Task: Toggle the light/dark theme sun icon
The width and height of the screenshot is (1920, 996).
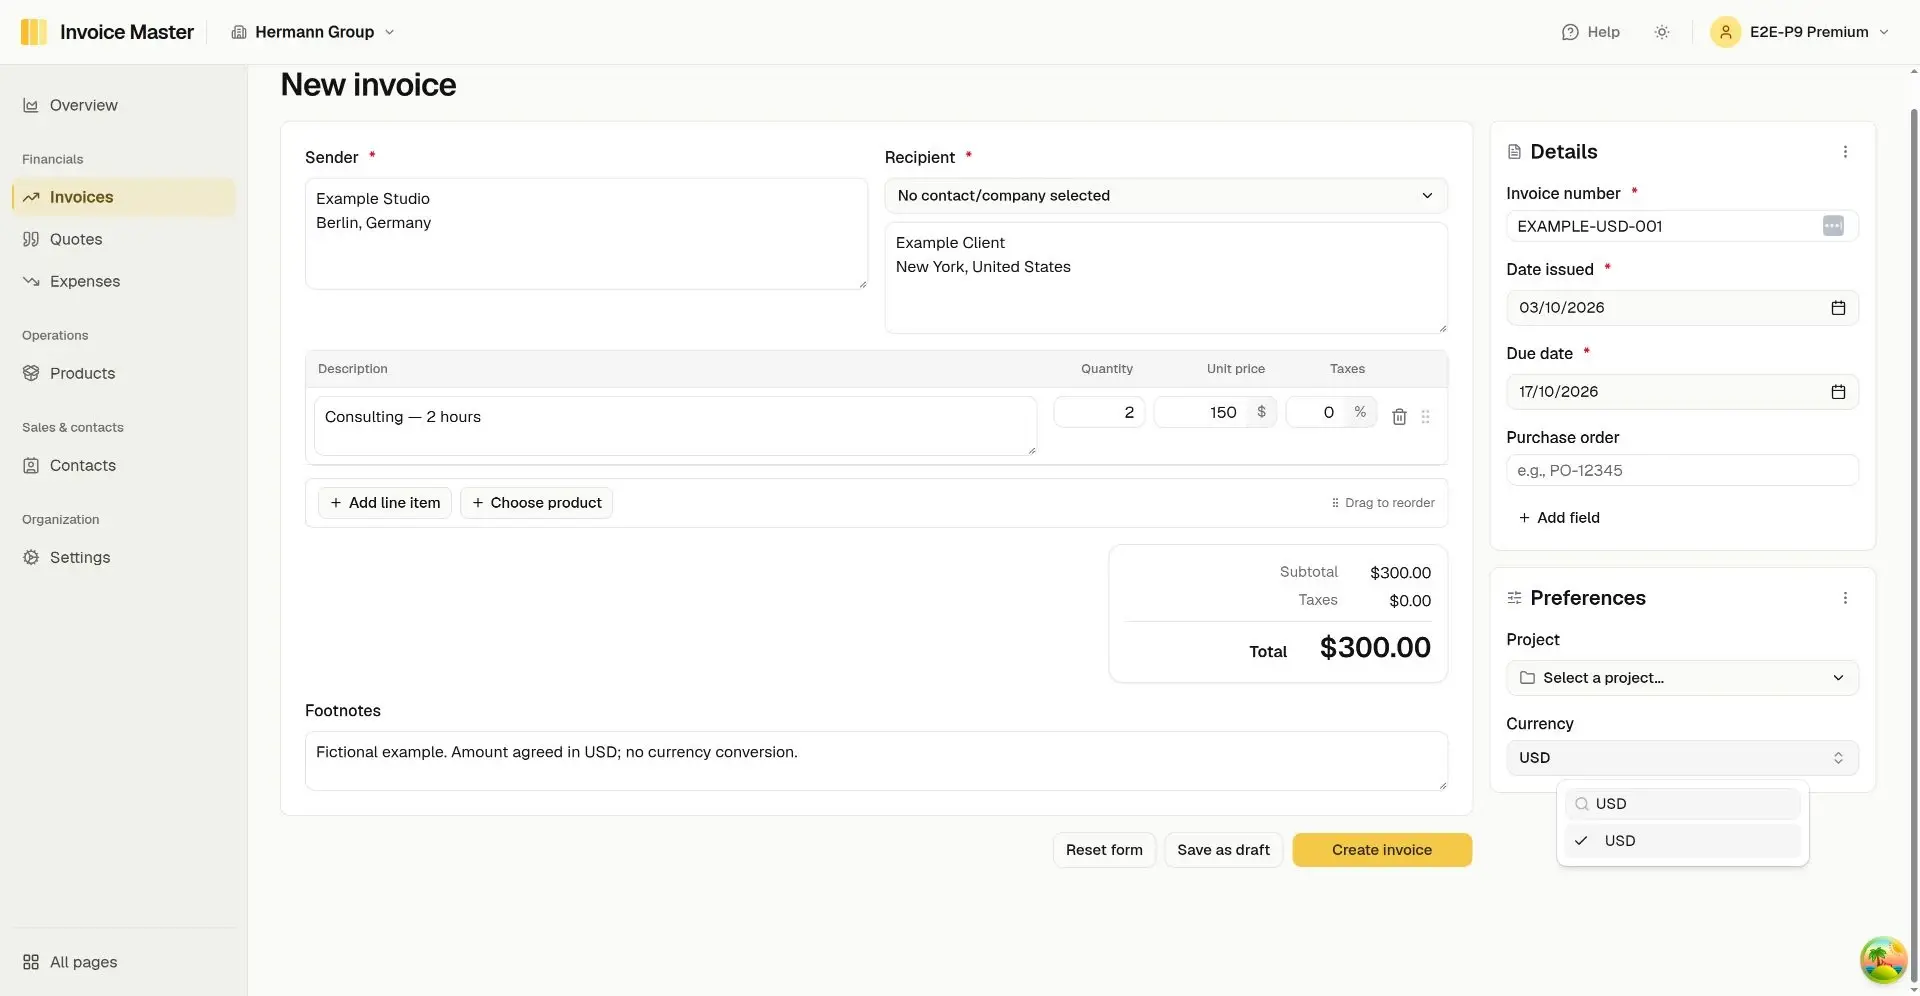Action: click(x=1662, y=32)
